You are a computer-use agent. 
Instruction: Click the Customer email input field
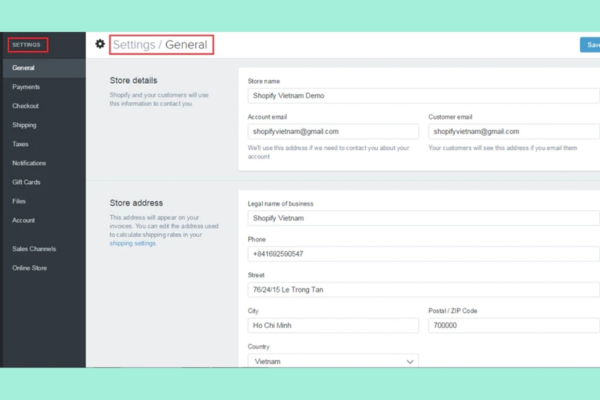(514, 131)
